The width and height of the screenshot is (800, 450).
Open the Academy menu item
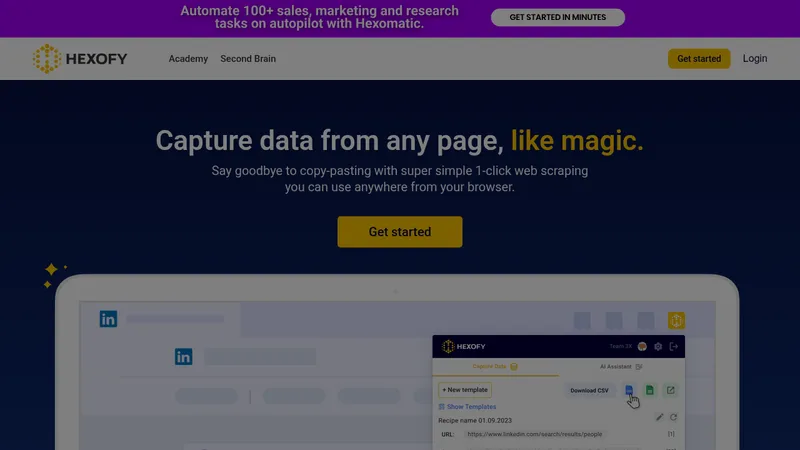tap(188, 59)
